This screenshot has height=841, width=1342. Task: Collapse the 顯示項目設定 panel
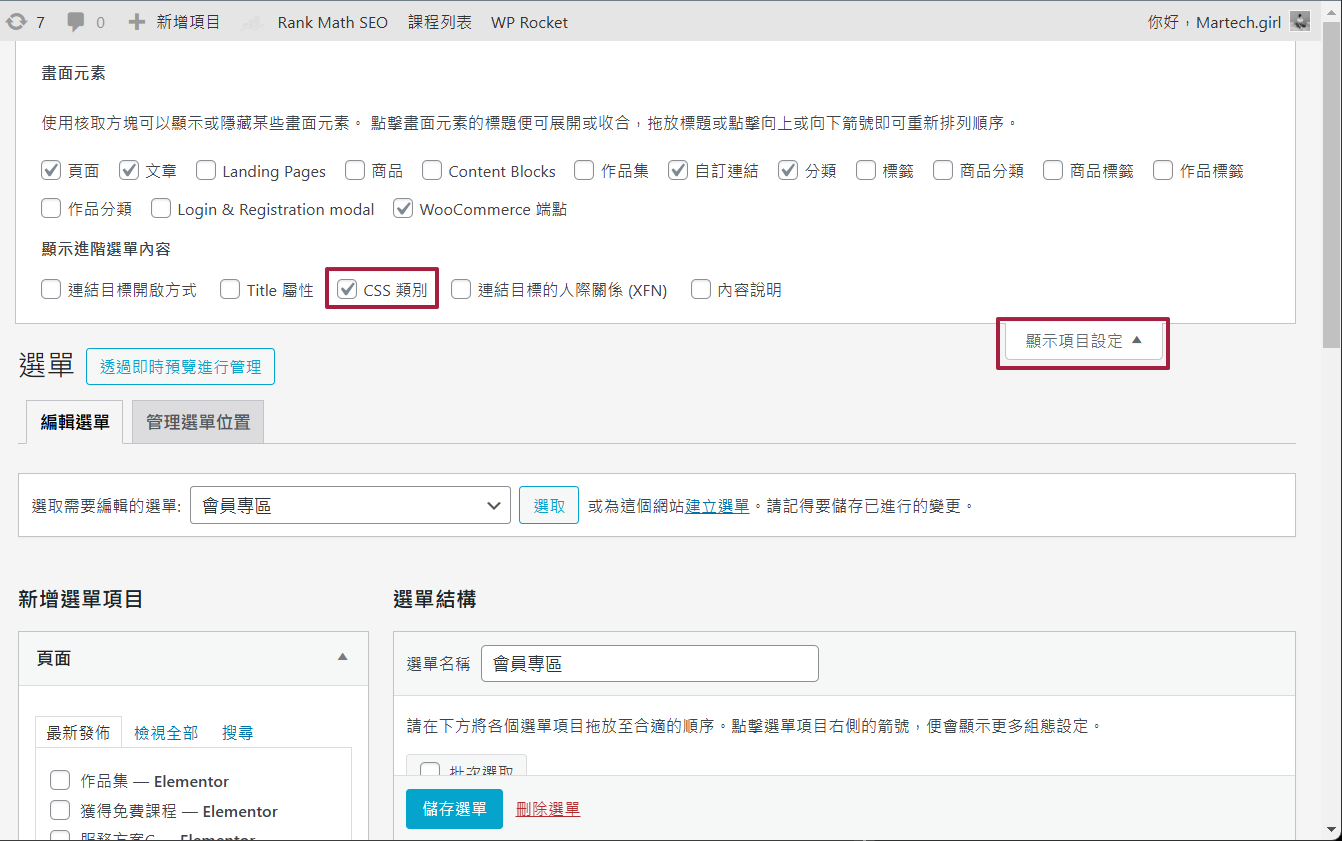tap(1083, 341)
